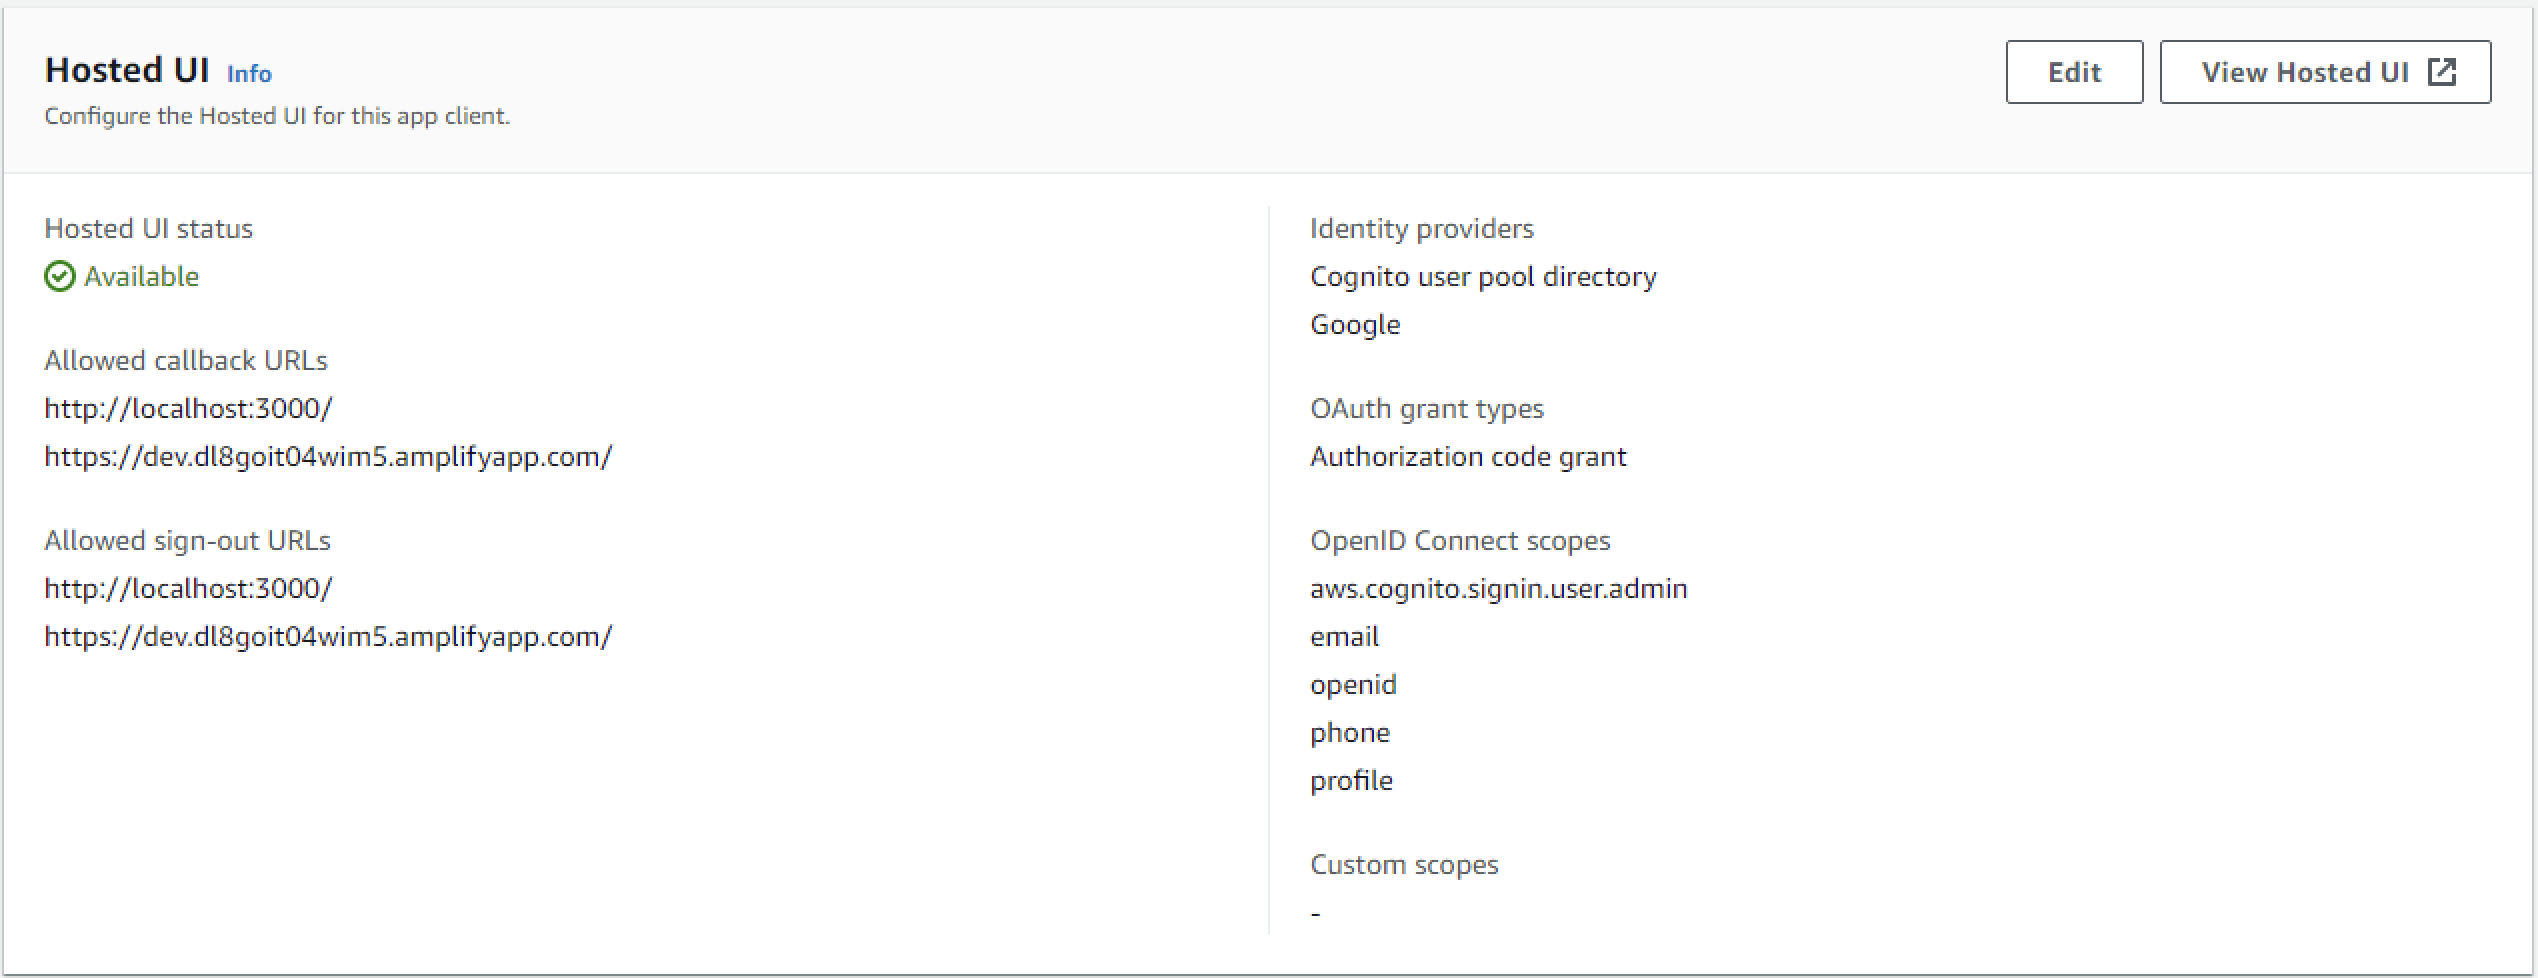Screen dimensions: 2538x978
Task: Select the callback URL http://localhost:3000/
Action: coord(189,408)
